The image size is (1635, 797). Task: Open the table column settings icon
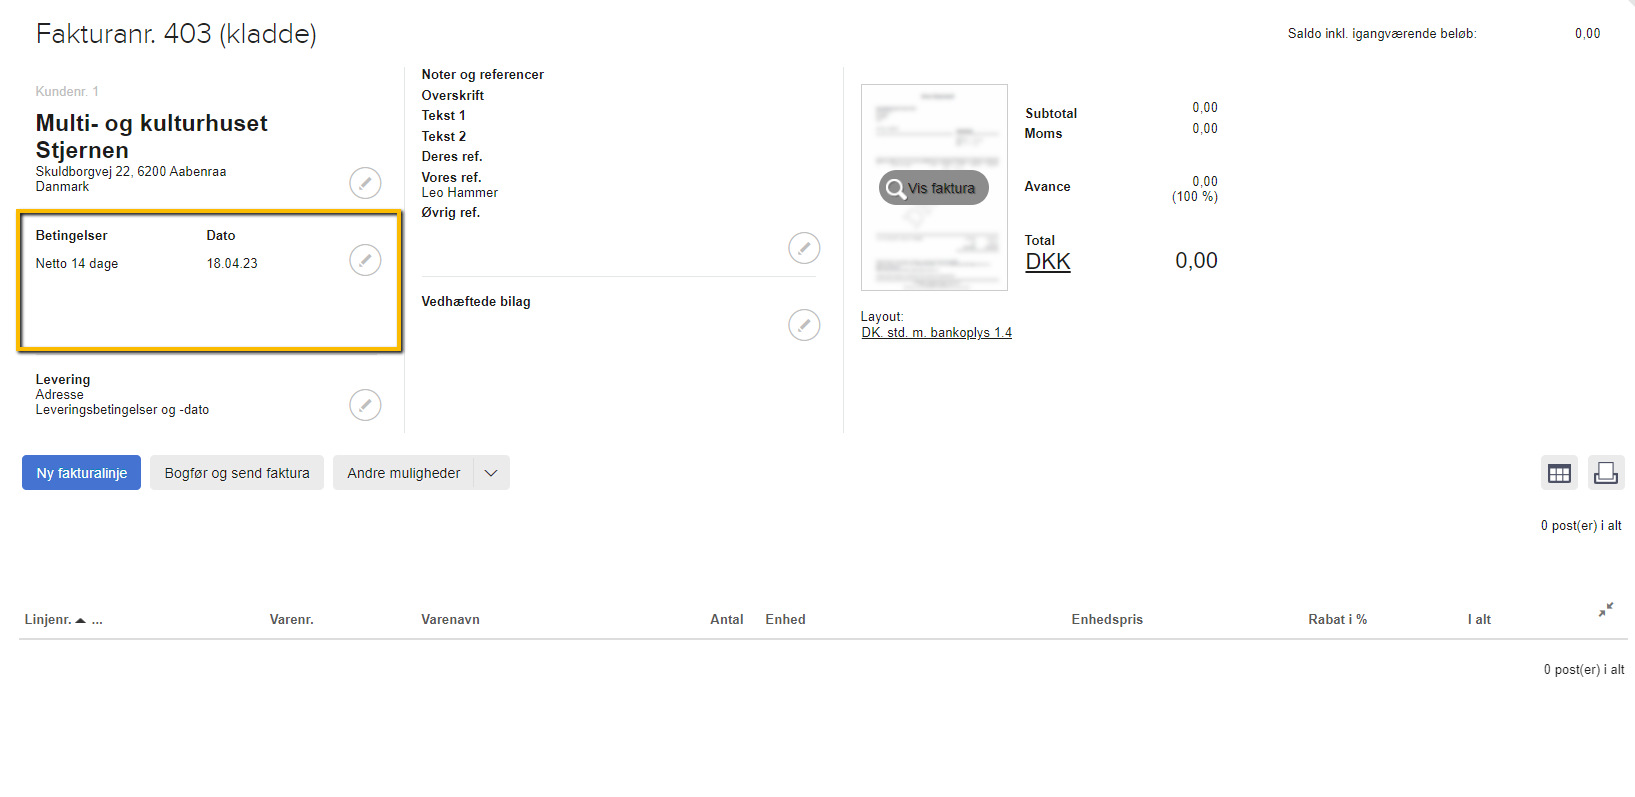[x=1559, y=473]
